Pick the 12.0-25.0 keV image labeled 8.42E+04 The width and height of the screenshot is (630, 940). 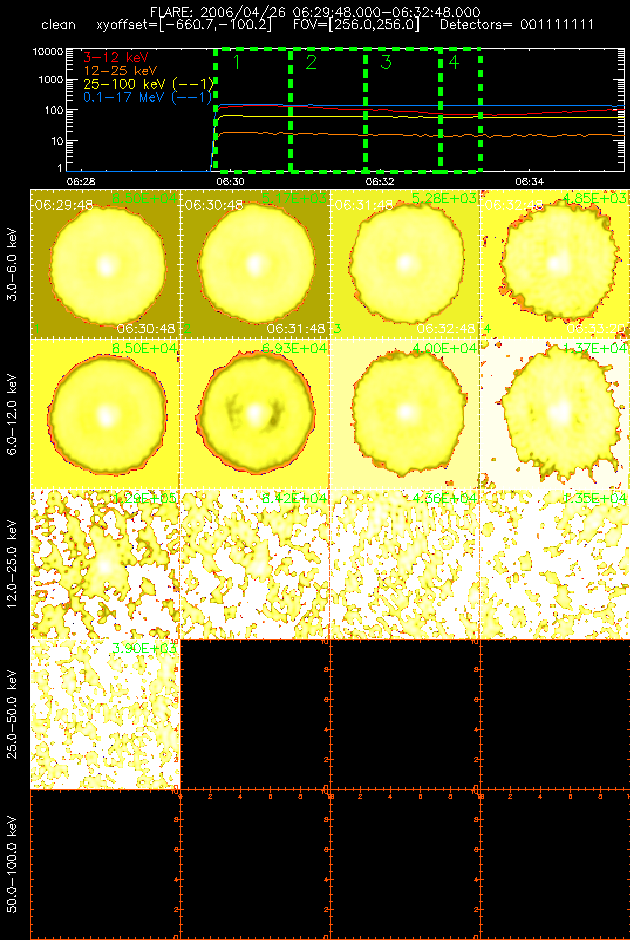tap(255, 564)
